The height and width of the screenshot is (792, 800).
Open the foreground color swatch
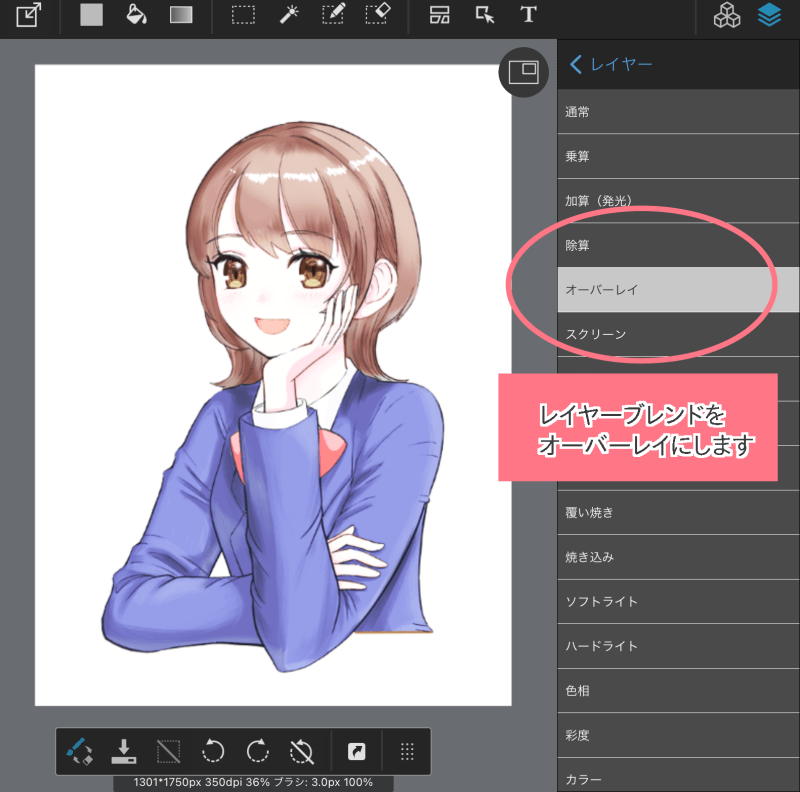click(x=92, y=16)
